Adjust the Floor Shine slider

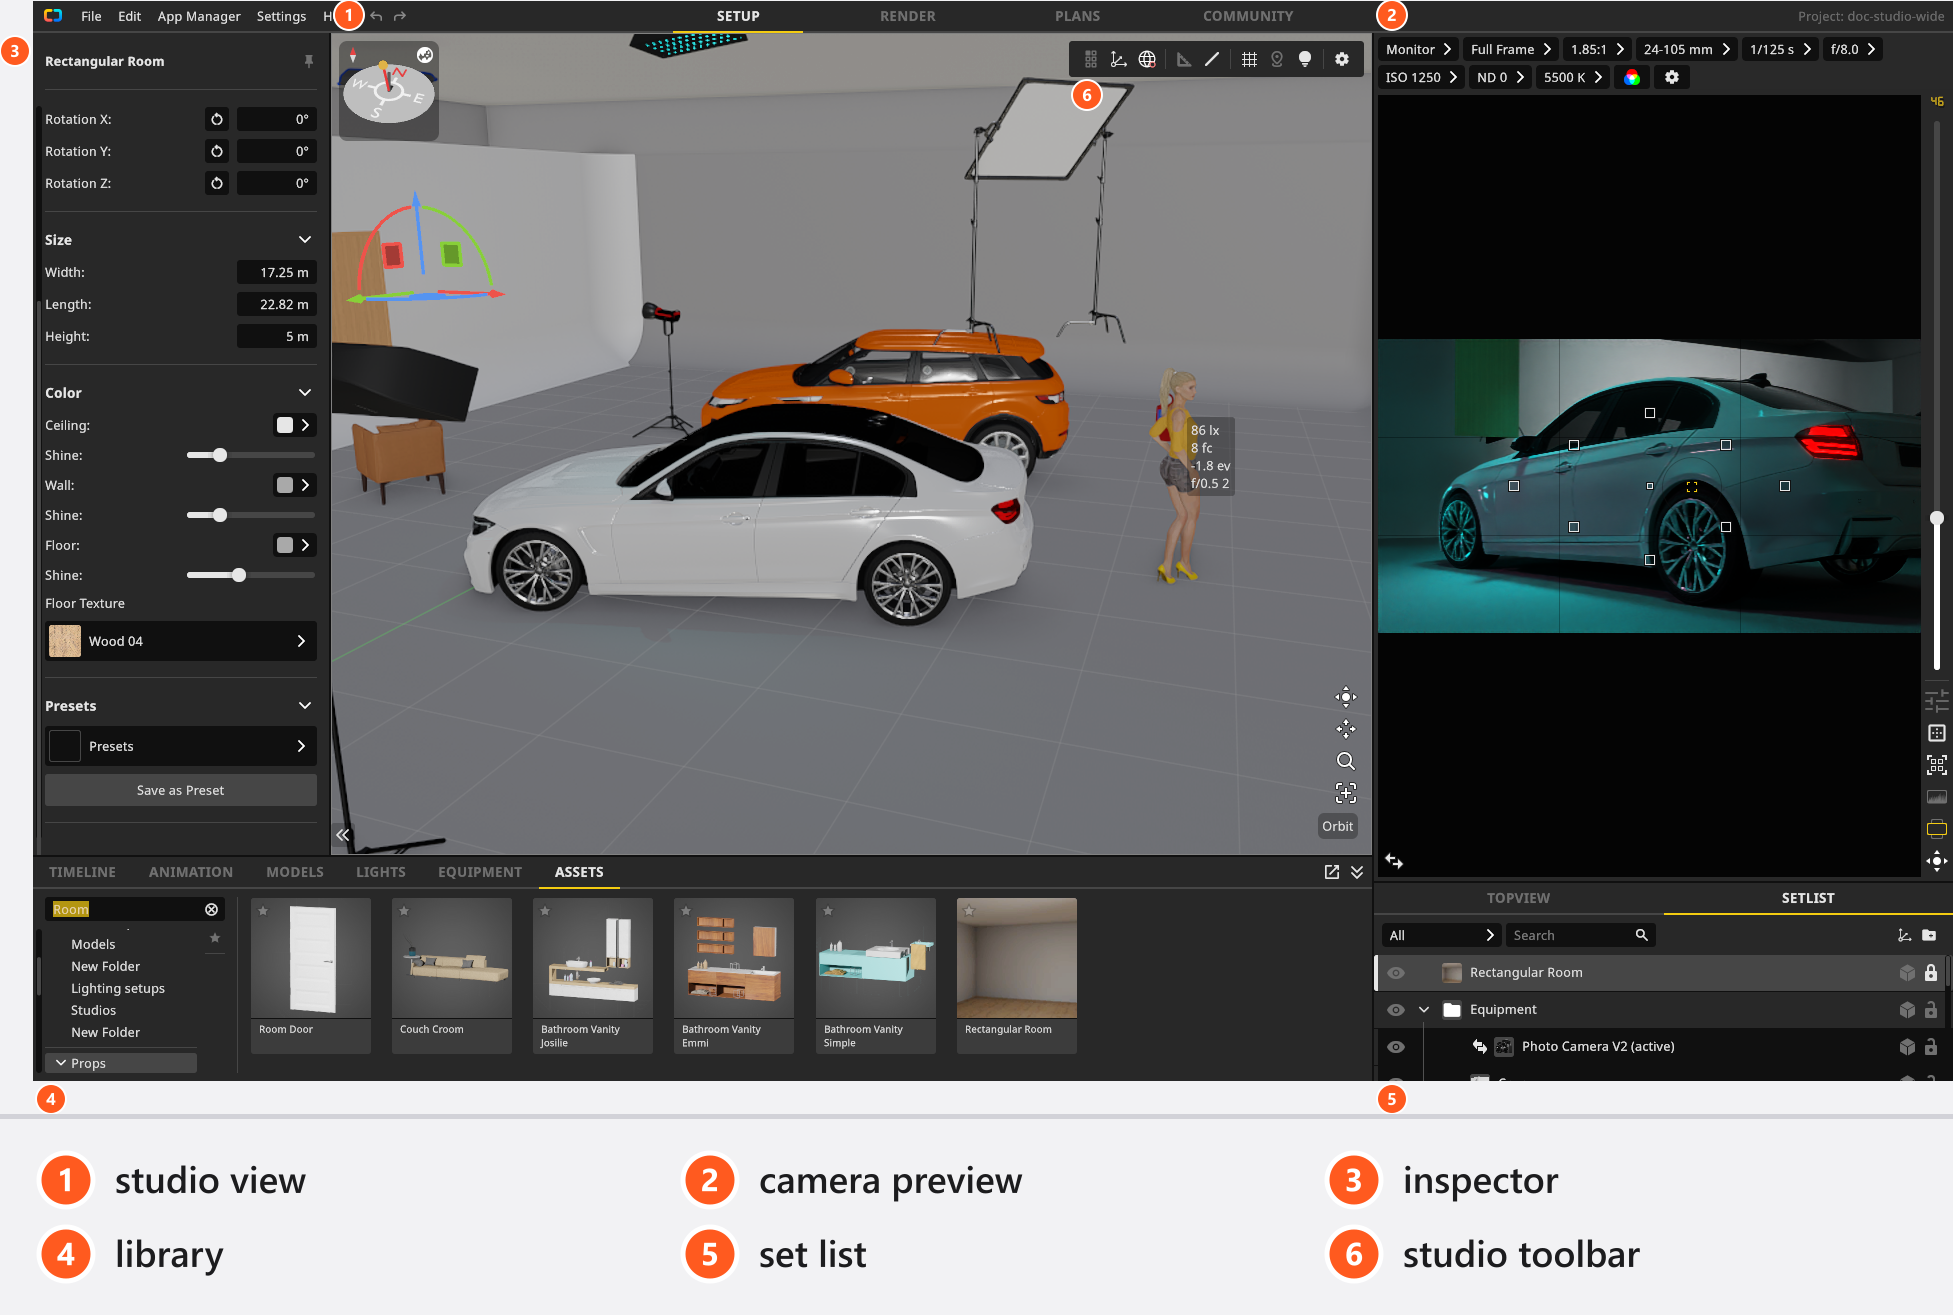(x=251, y=575)
